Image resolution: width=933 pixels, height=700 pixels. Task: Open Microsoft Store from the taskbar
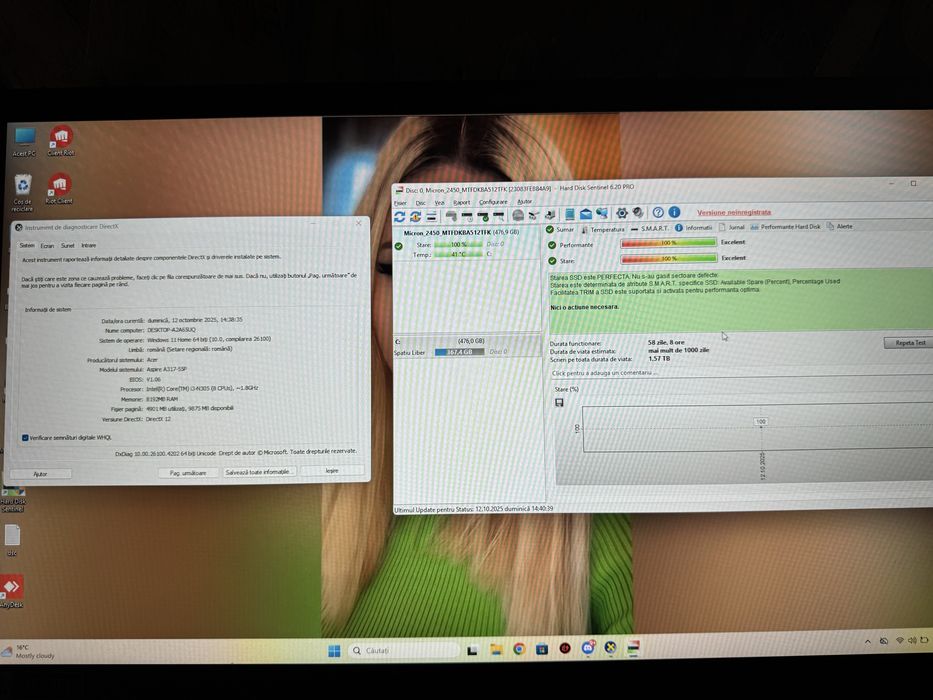(541, 649)
